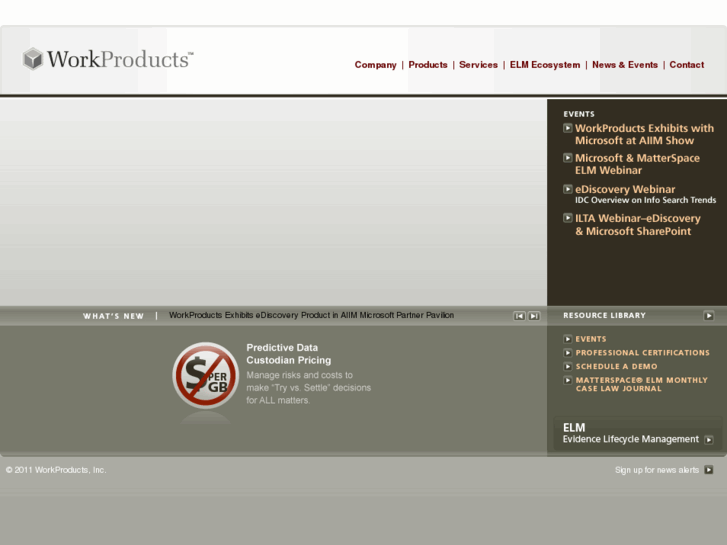Open the Events resource link
The width and height of the screenshot is (727, 545).
(591, 339)
